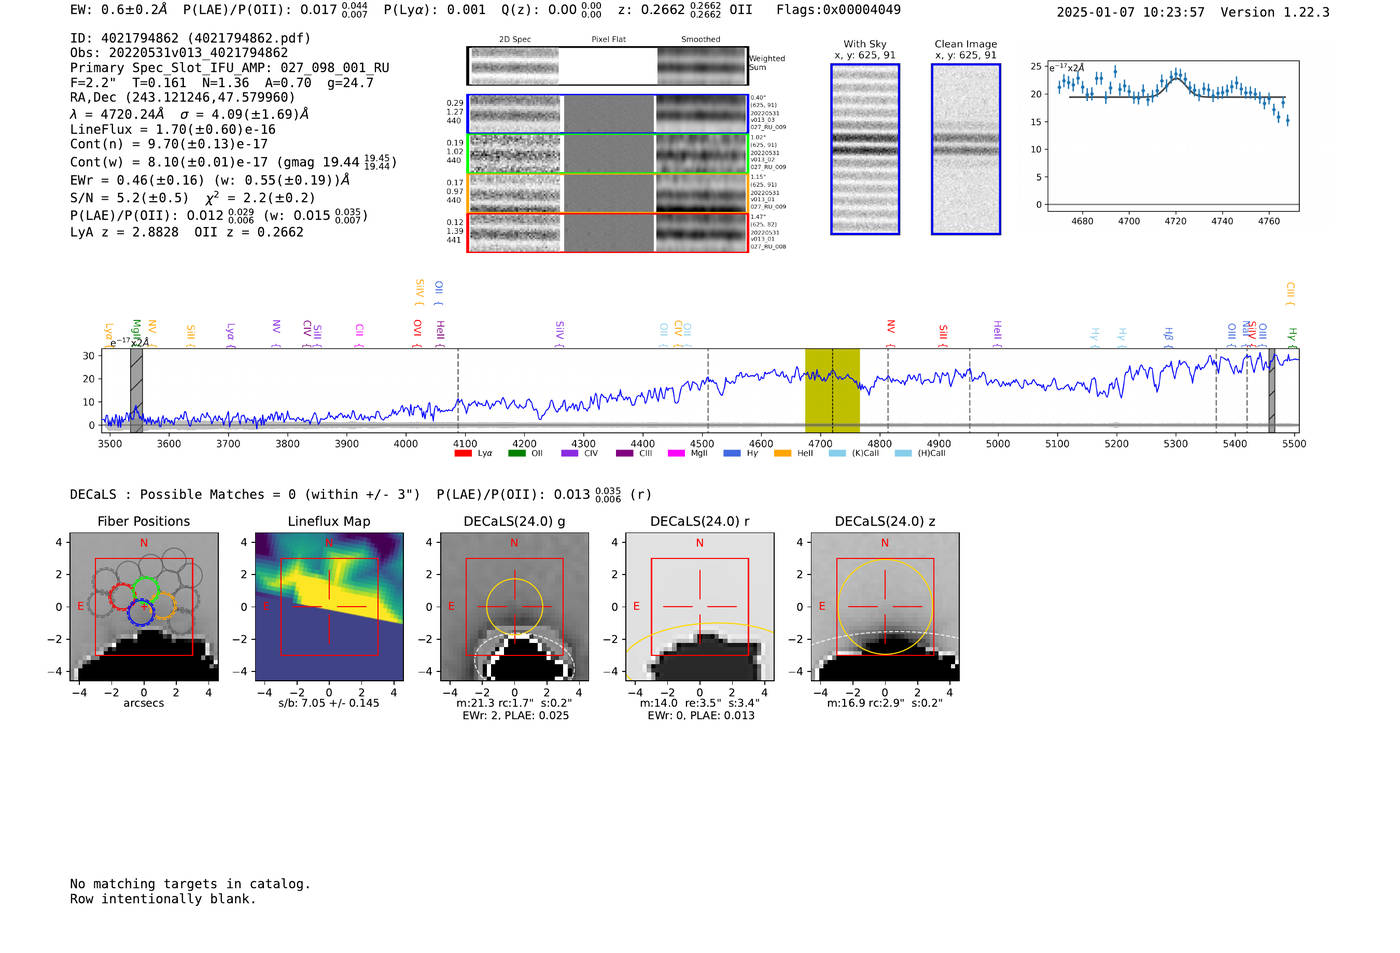The height and width of the screenshot is (953, 1400).
Task: Click the Row intentionally blank. text
Action: tap(163, 899)
